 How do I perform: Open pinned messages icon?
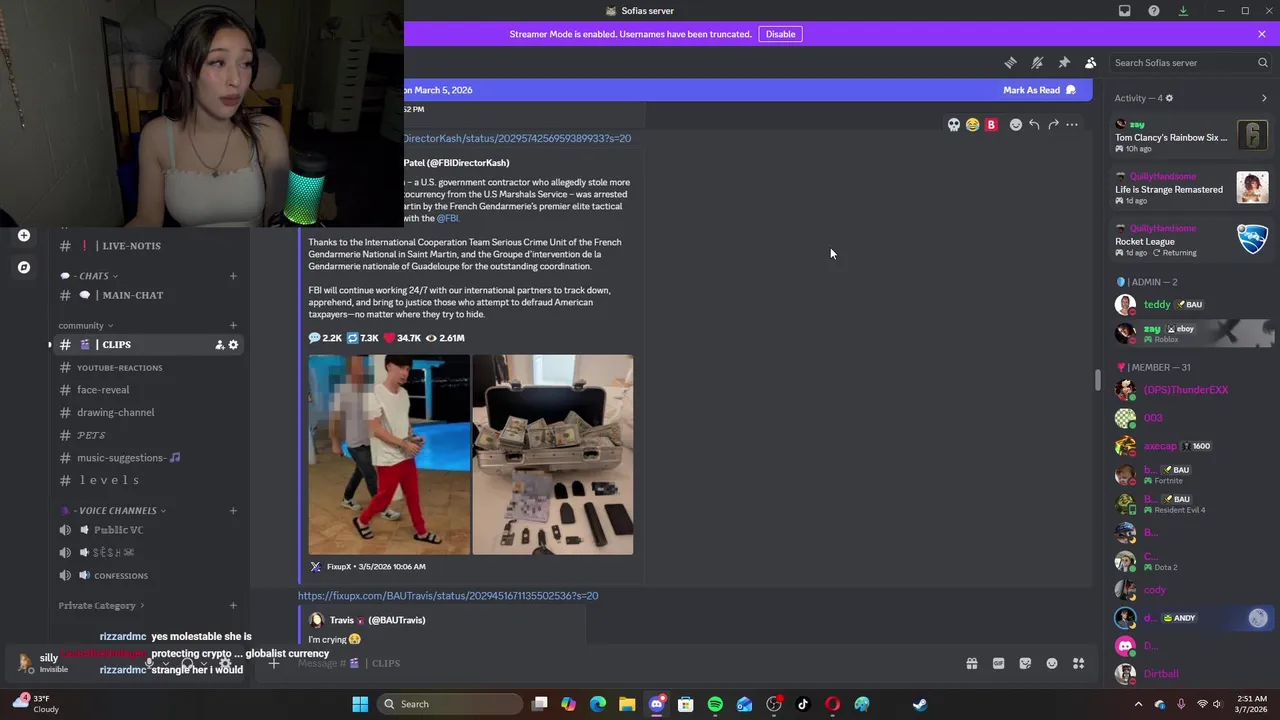coord(1064,62)
